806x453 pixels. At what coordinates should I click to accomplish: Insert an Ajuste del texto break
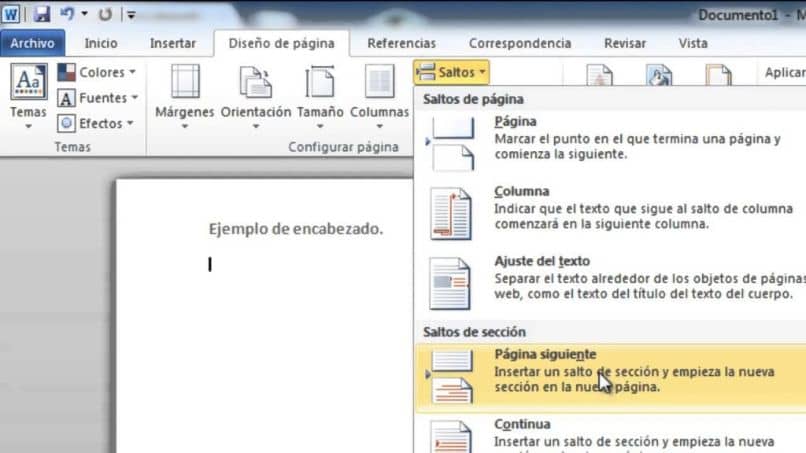[610, 283]
